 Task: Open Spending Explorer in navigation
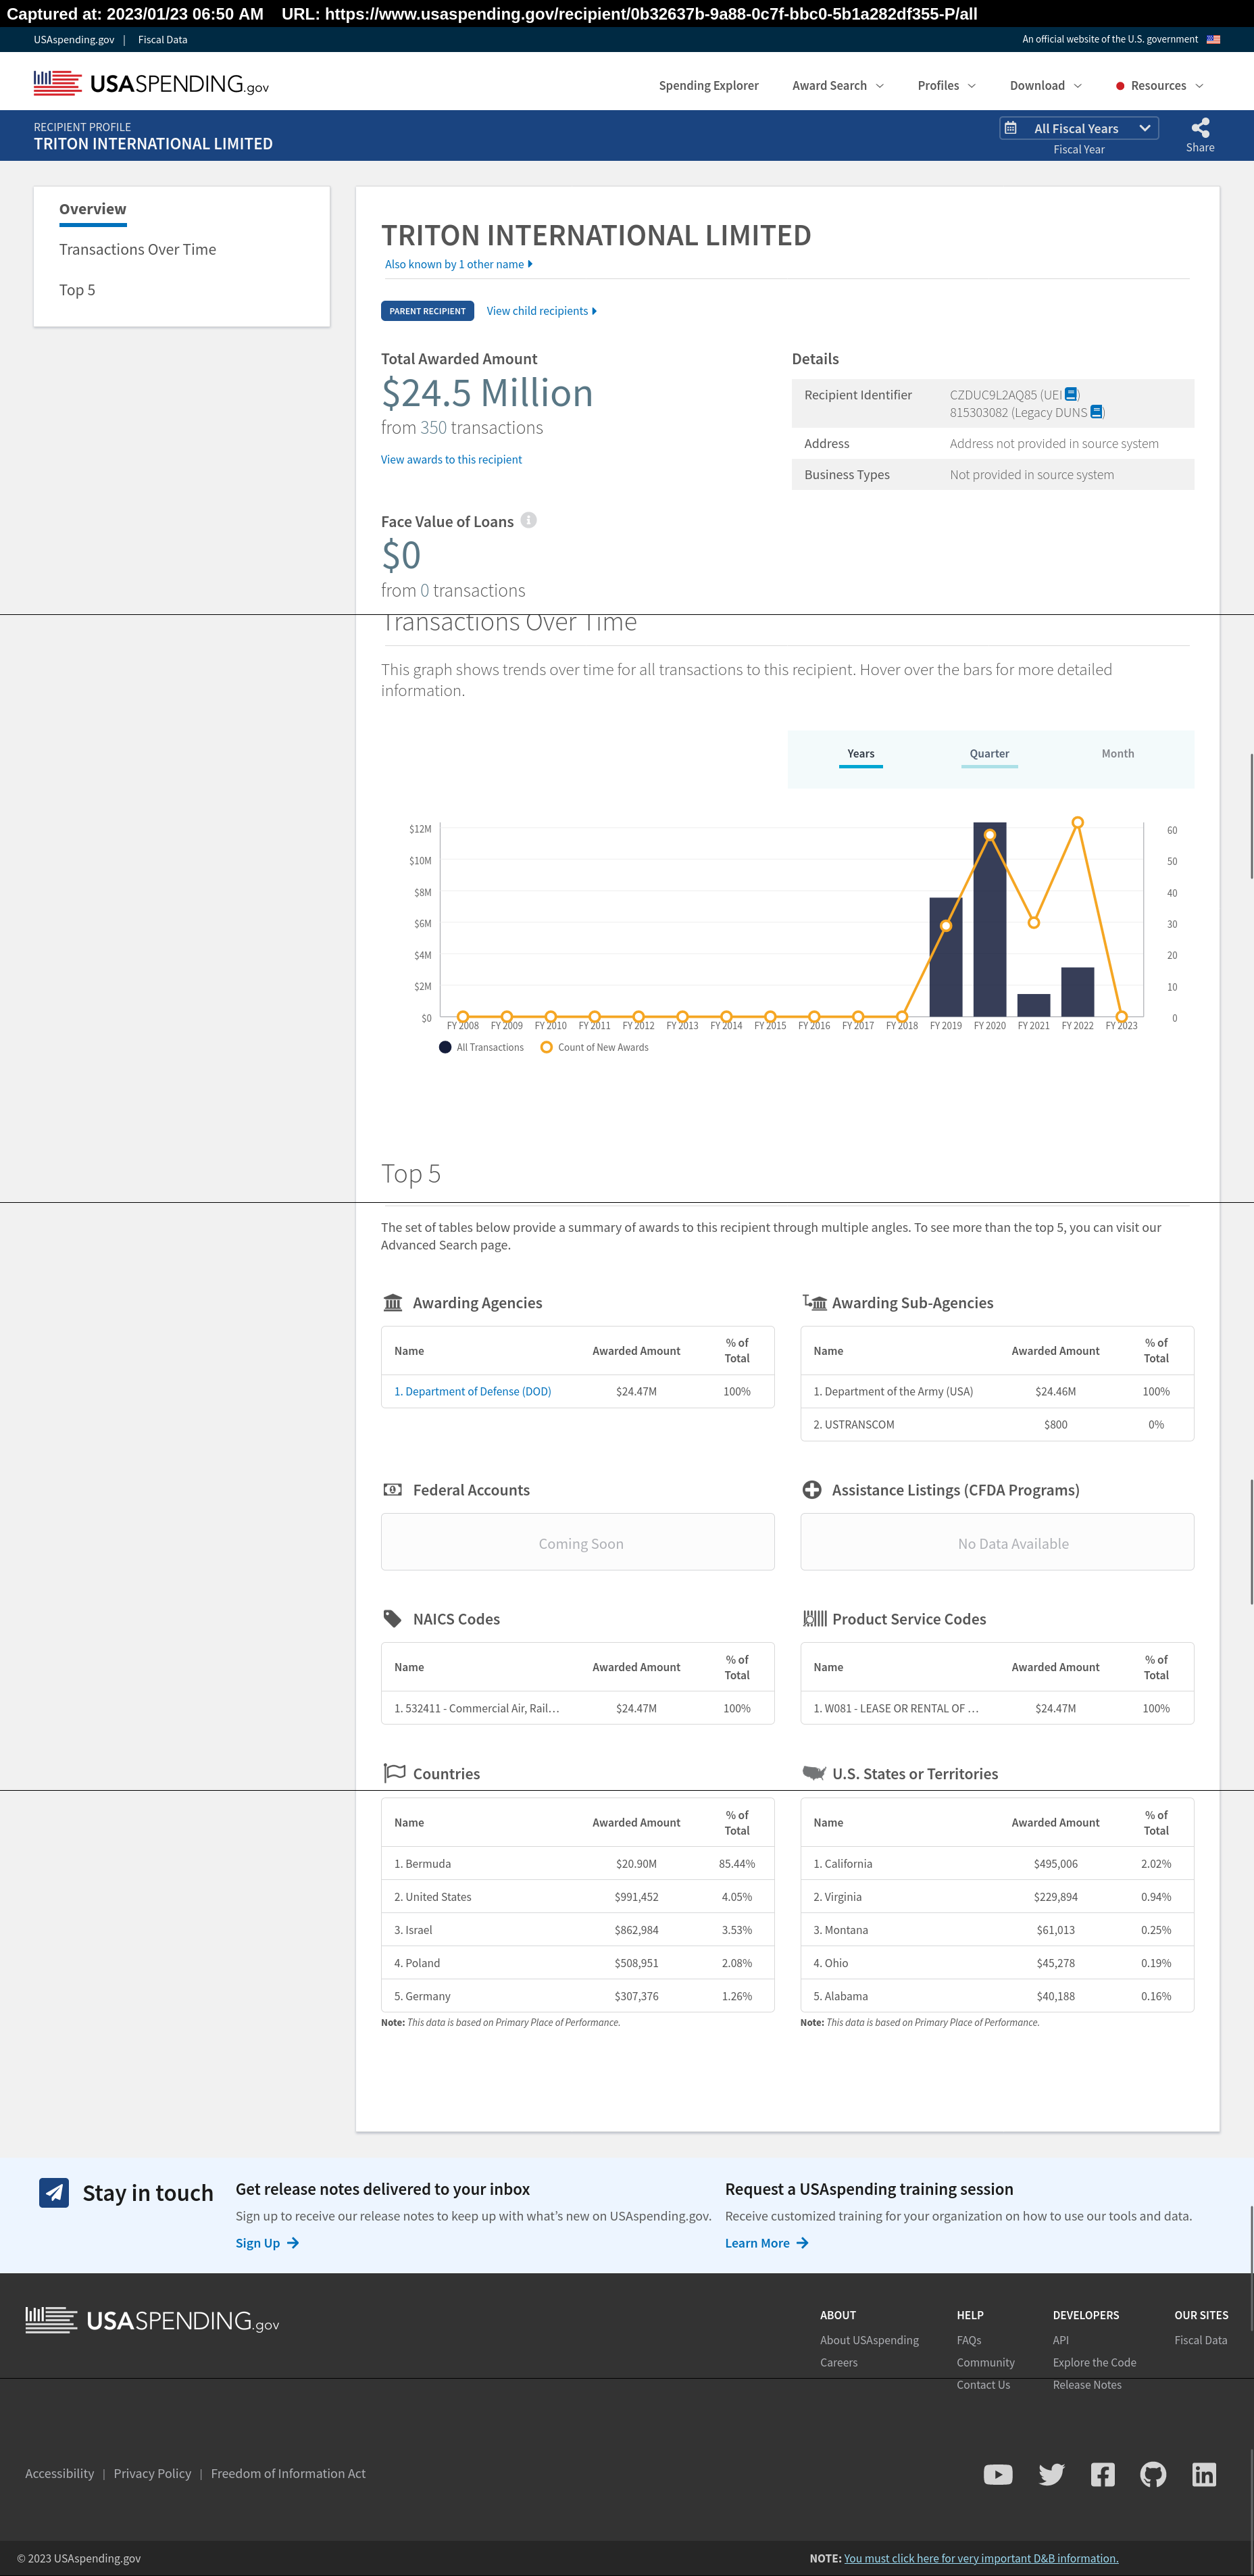pos(708,85)
